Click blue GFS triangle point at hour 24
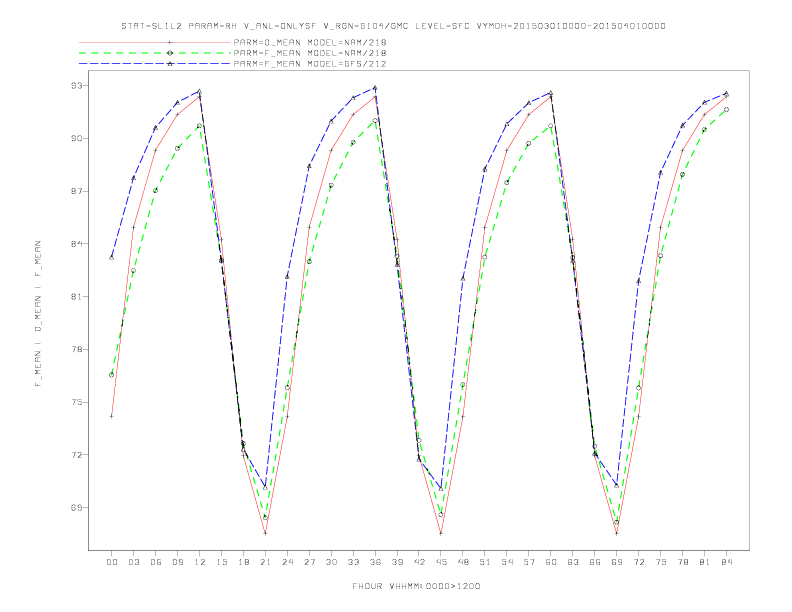This screenshot has width=792, height=612. (287, 277)
